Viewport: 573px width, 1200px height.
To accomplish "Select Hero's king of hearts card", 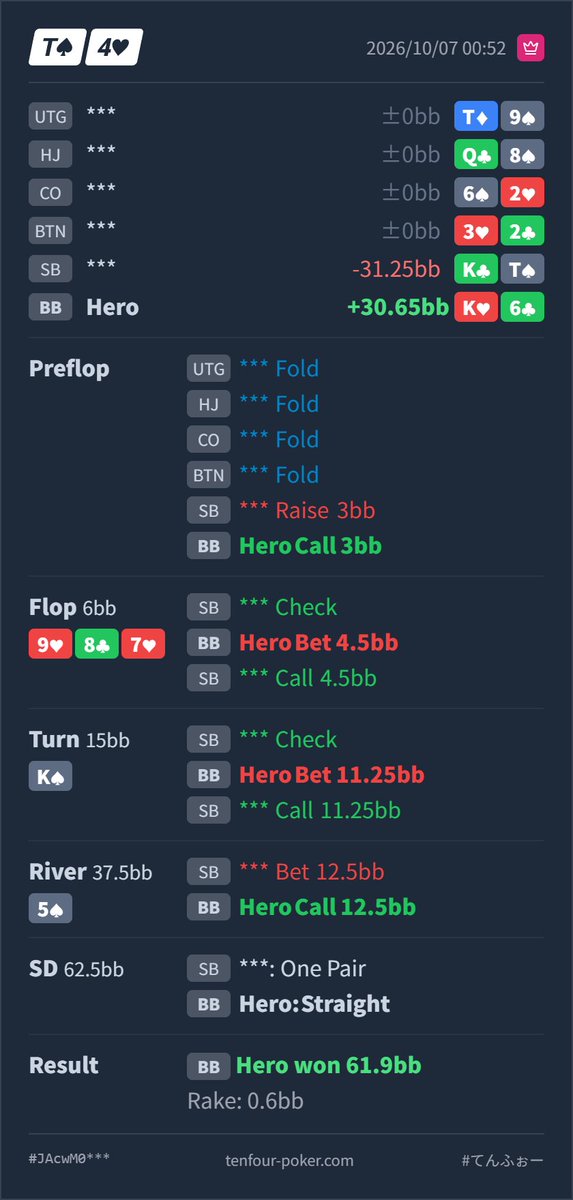I will pos(476,307).
